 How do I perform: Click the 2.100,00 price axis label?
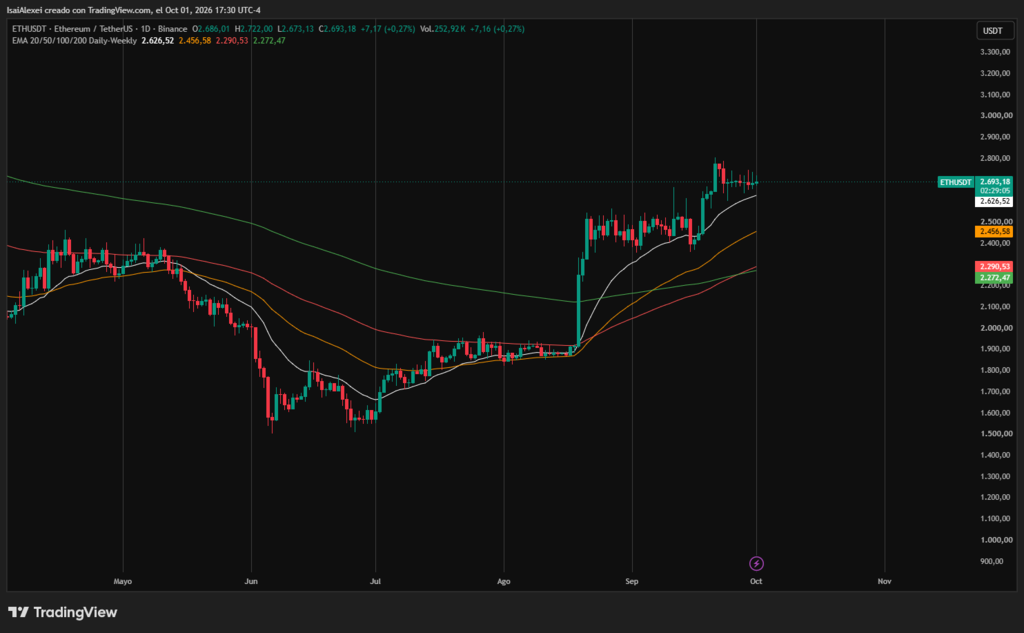(995, 306)
